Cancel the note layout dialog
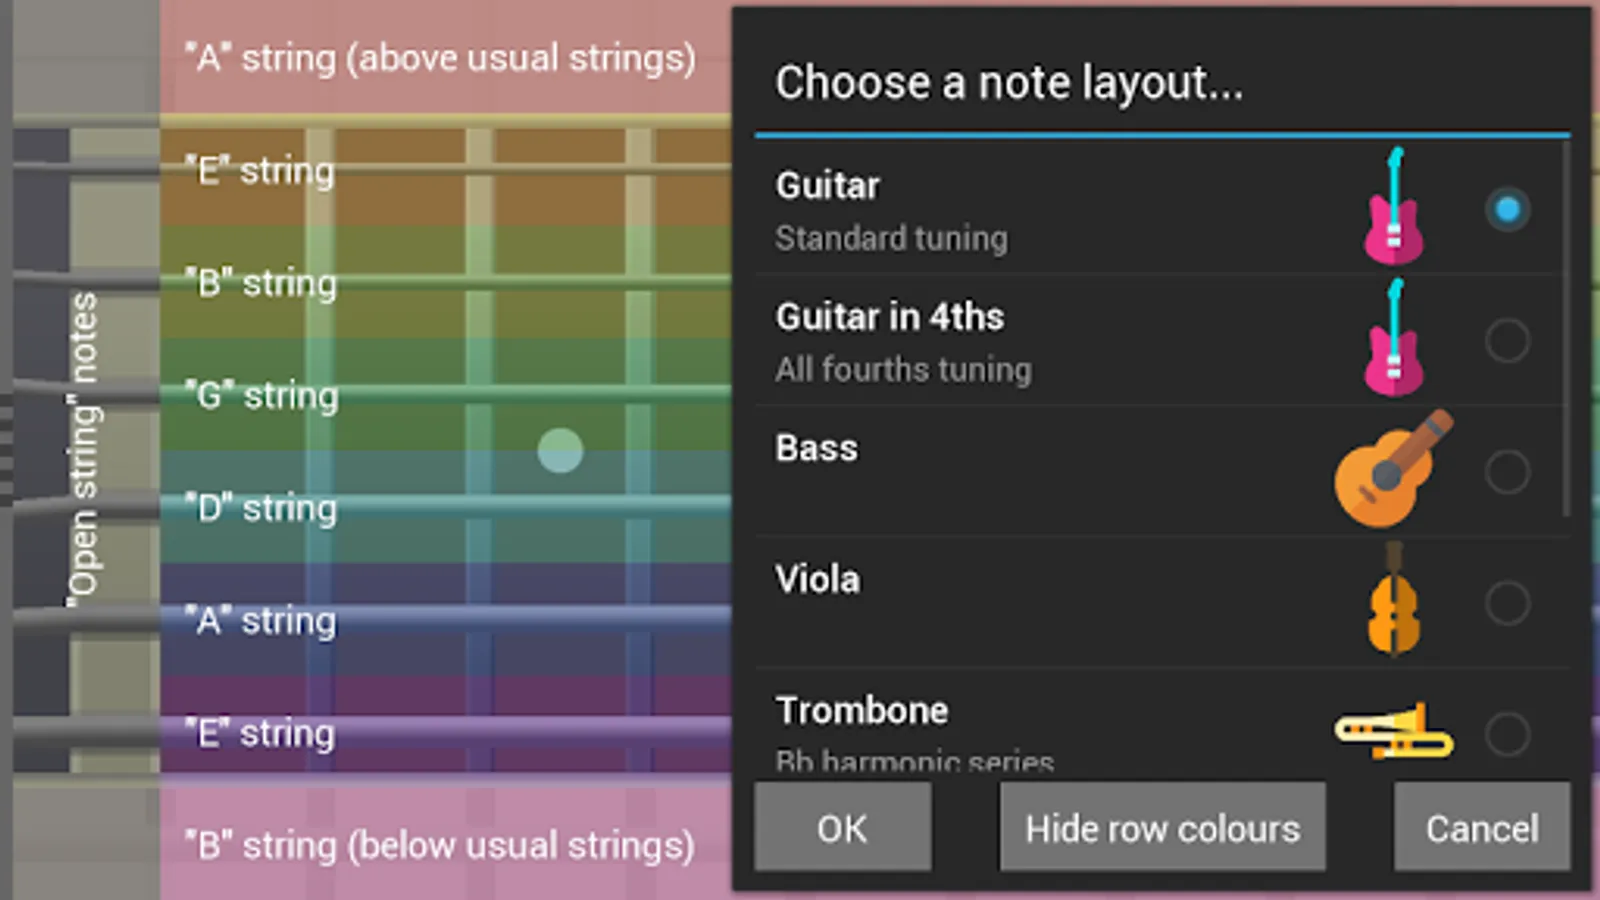This screenshot has height=900, width=1600. coord(1481,827)
